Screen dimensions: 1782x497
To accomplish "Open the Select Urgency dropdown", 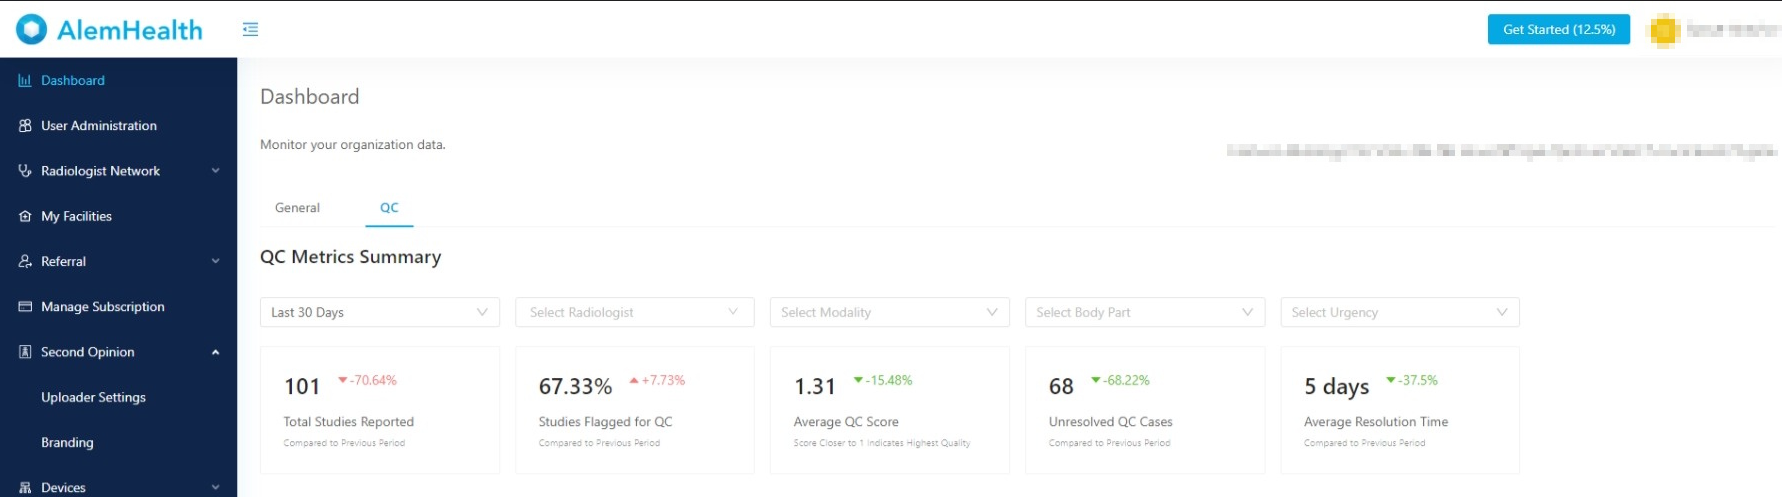I will 1400,312.
